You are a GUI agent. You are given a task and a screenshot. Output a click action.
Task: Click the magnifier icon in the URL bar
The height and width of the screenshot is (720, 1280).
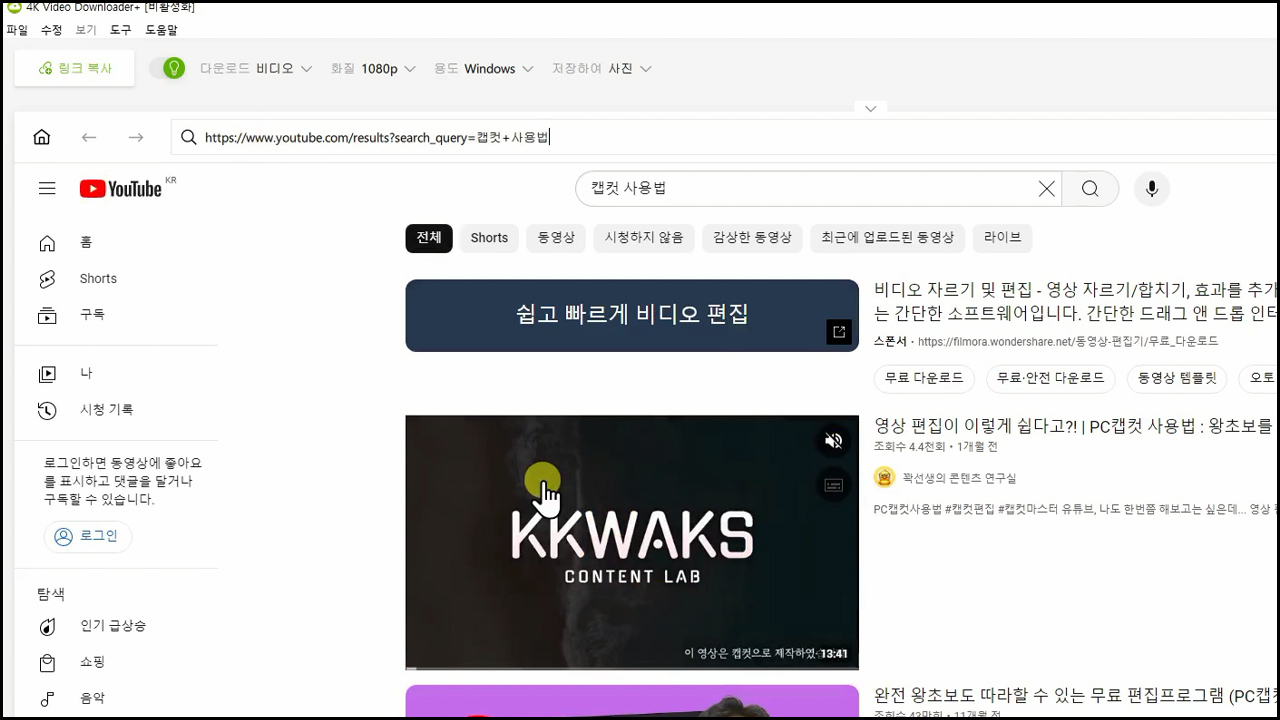pyautogui.click(x=188, y=137)
